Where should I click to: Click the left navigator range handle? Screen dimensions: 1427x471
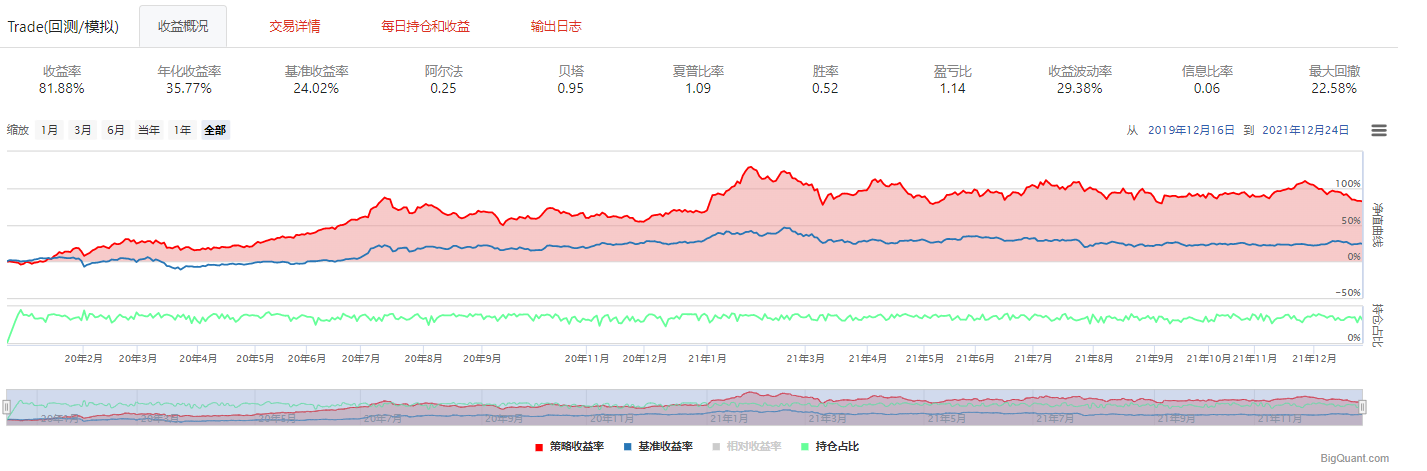click(x=6, y=407)
